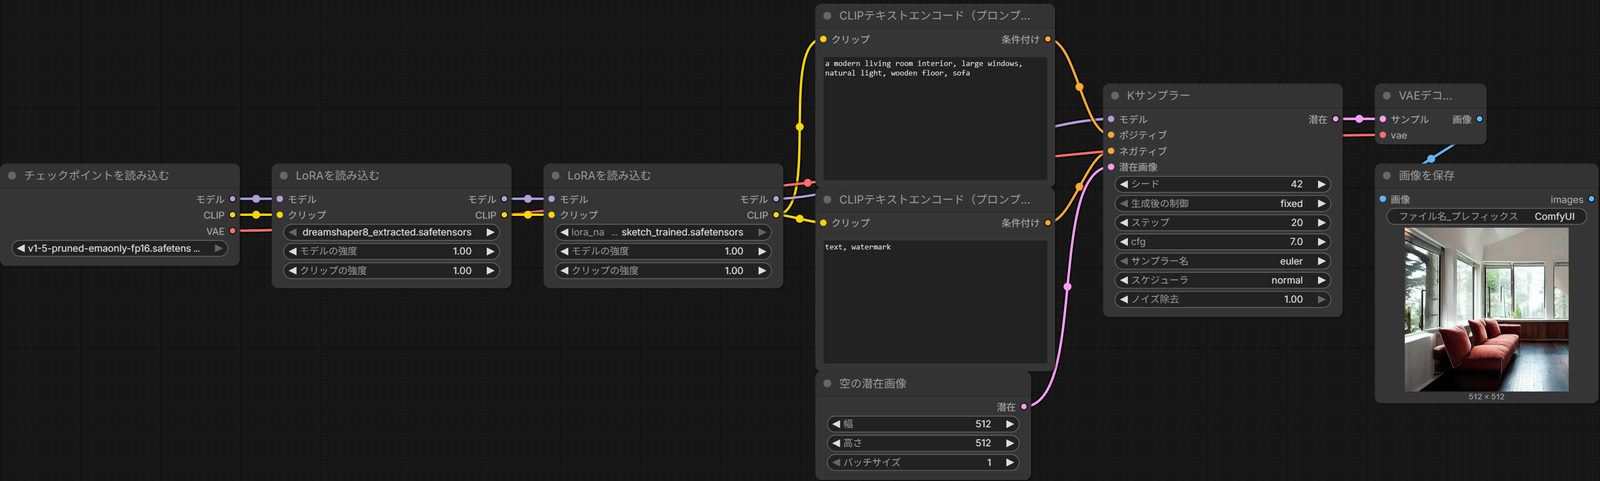Click the red VAE output port on checkpoint node

[233, 231]
